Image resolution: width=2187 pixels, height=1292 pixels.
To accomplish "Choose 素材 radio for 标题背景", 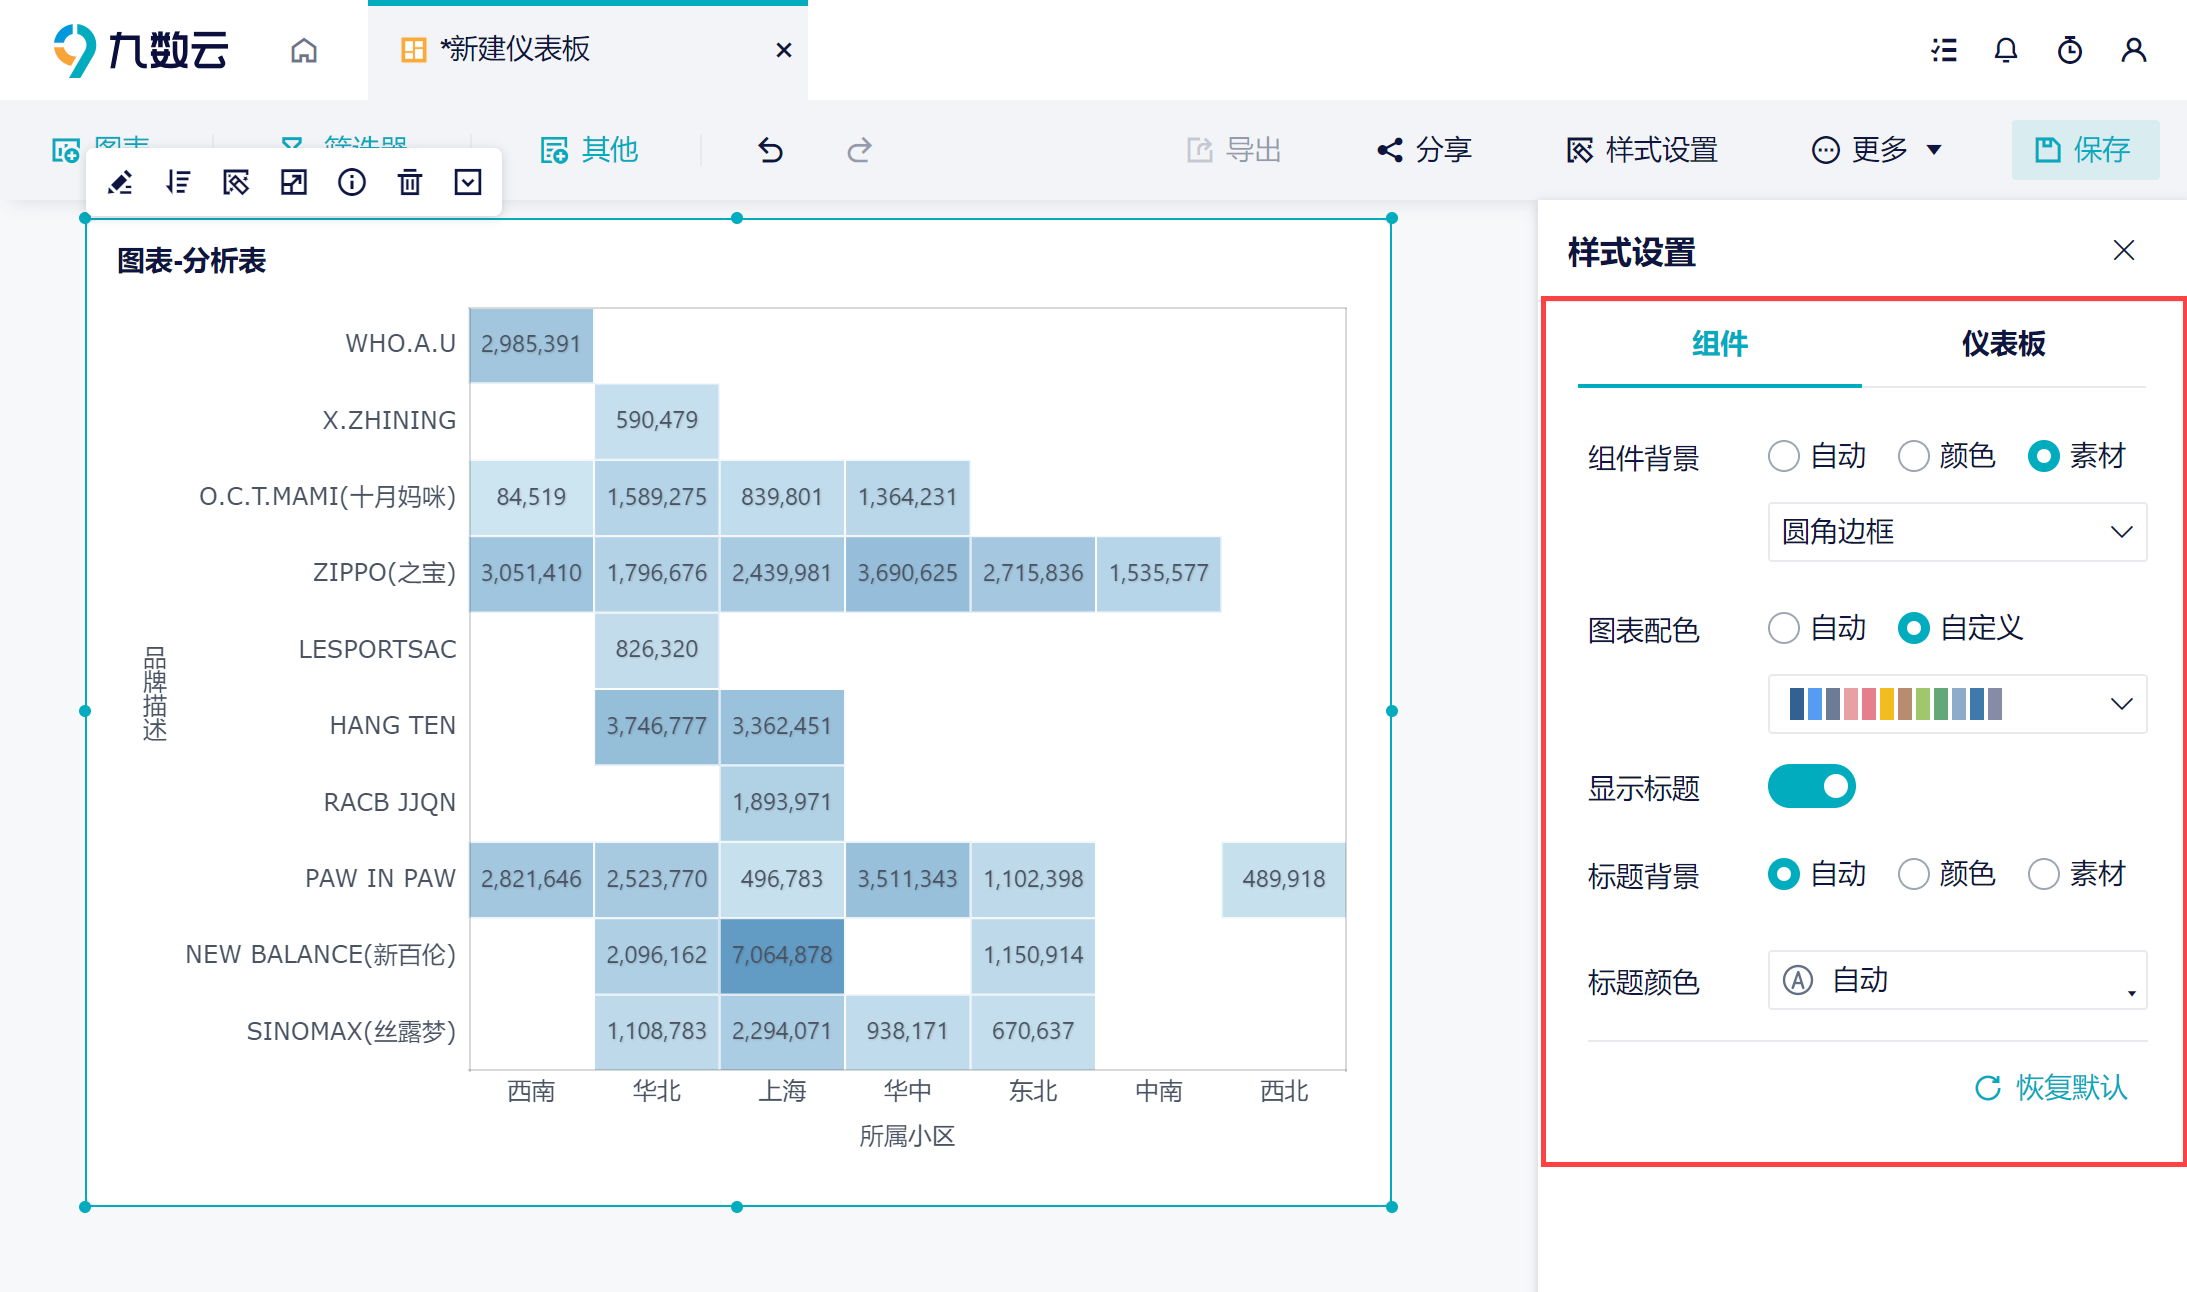I will point(2044,874).
